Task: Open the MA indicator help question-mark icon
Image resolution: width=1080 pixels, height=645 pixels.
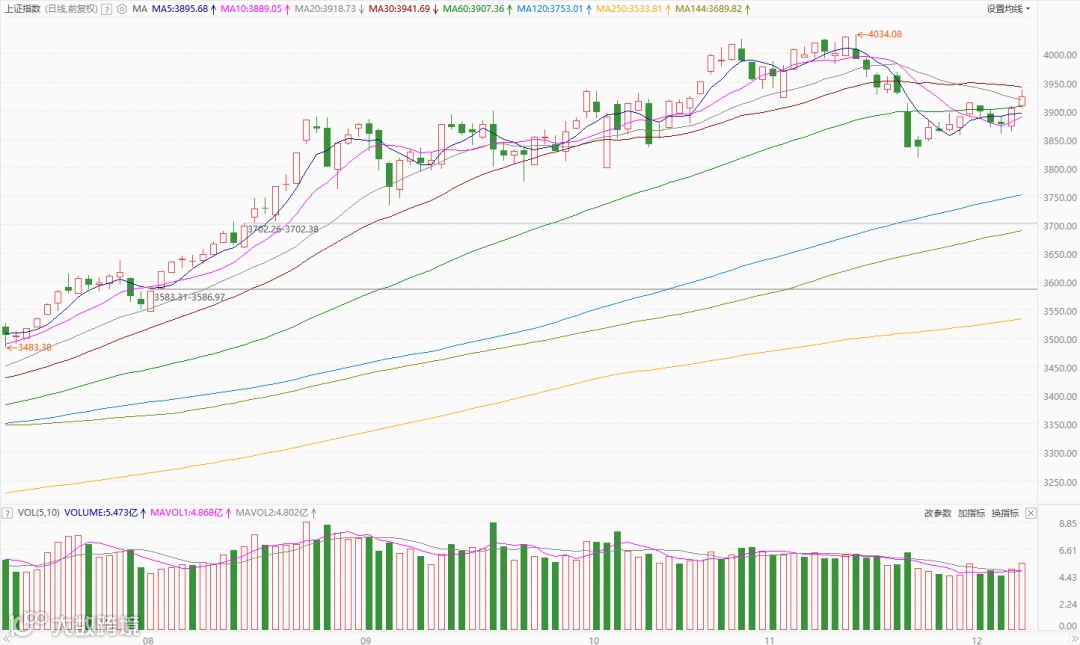Action: pyautogui.click(x=107, y=10)
